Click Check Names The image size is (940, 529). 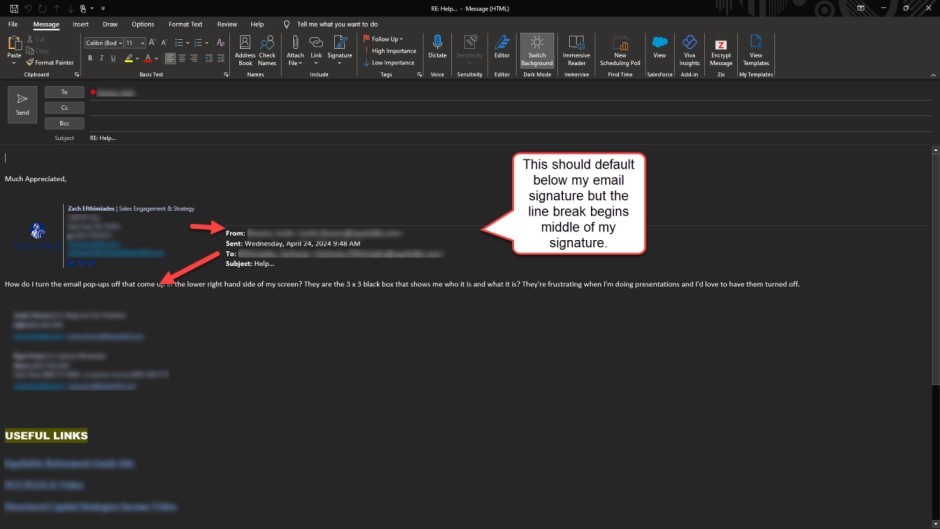[x=267, y=50]
